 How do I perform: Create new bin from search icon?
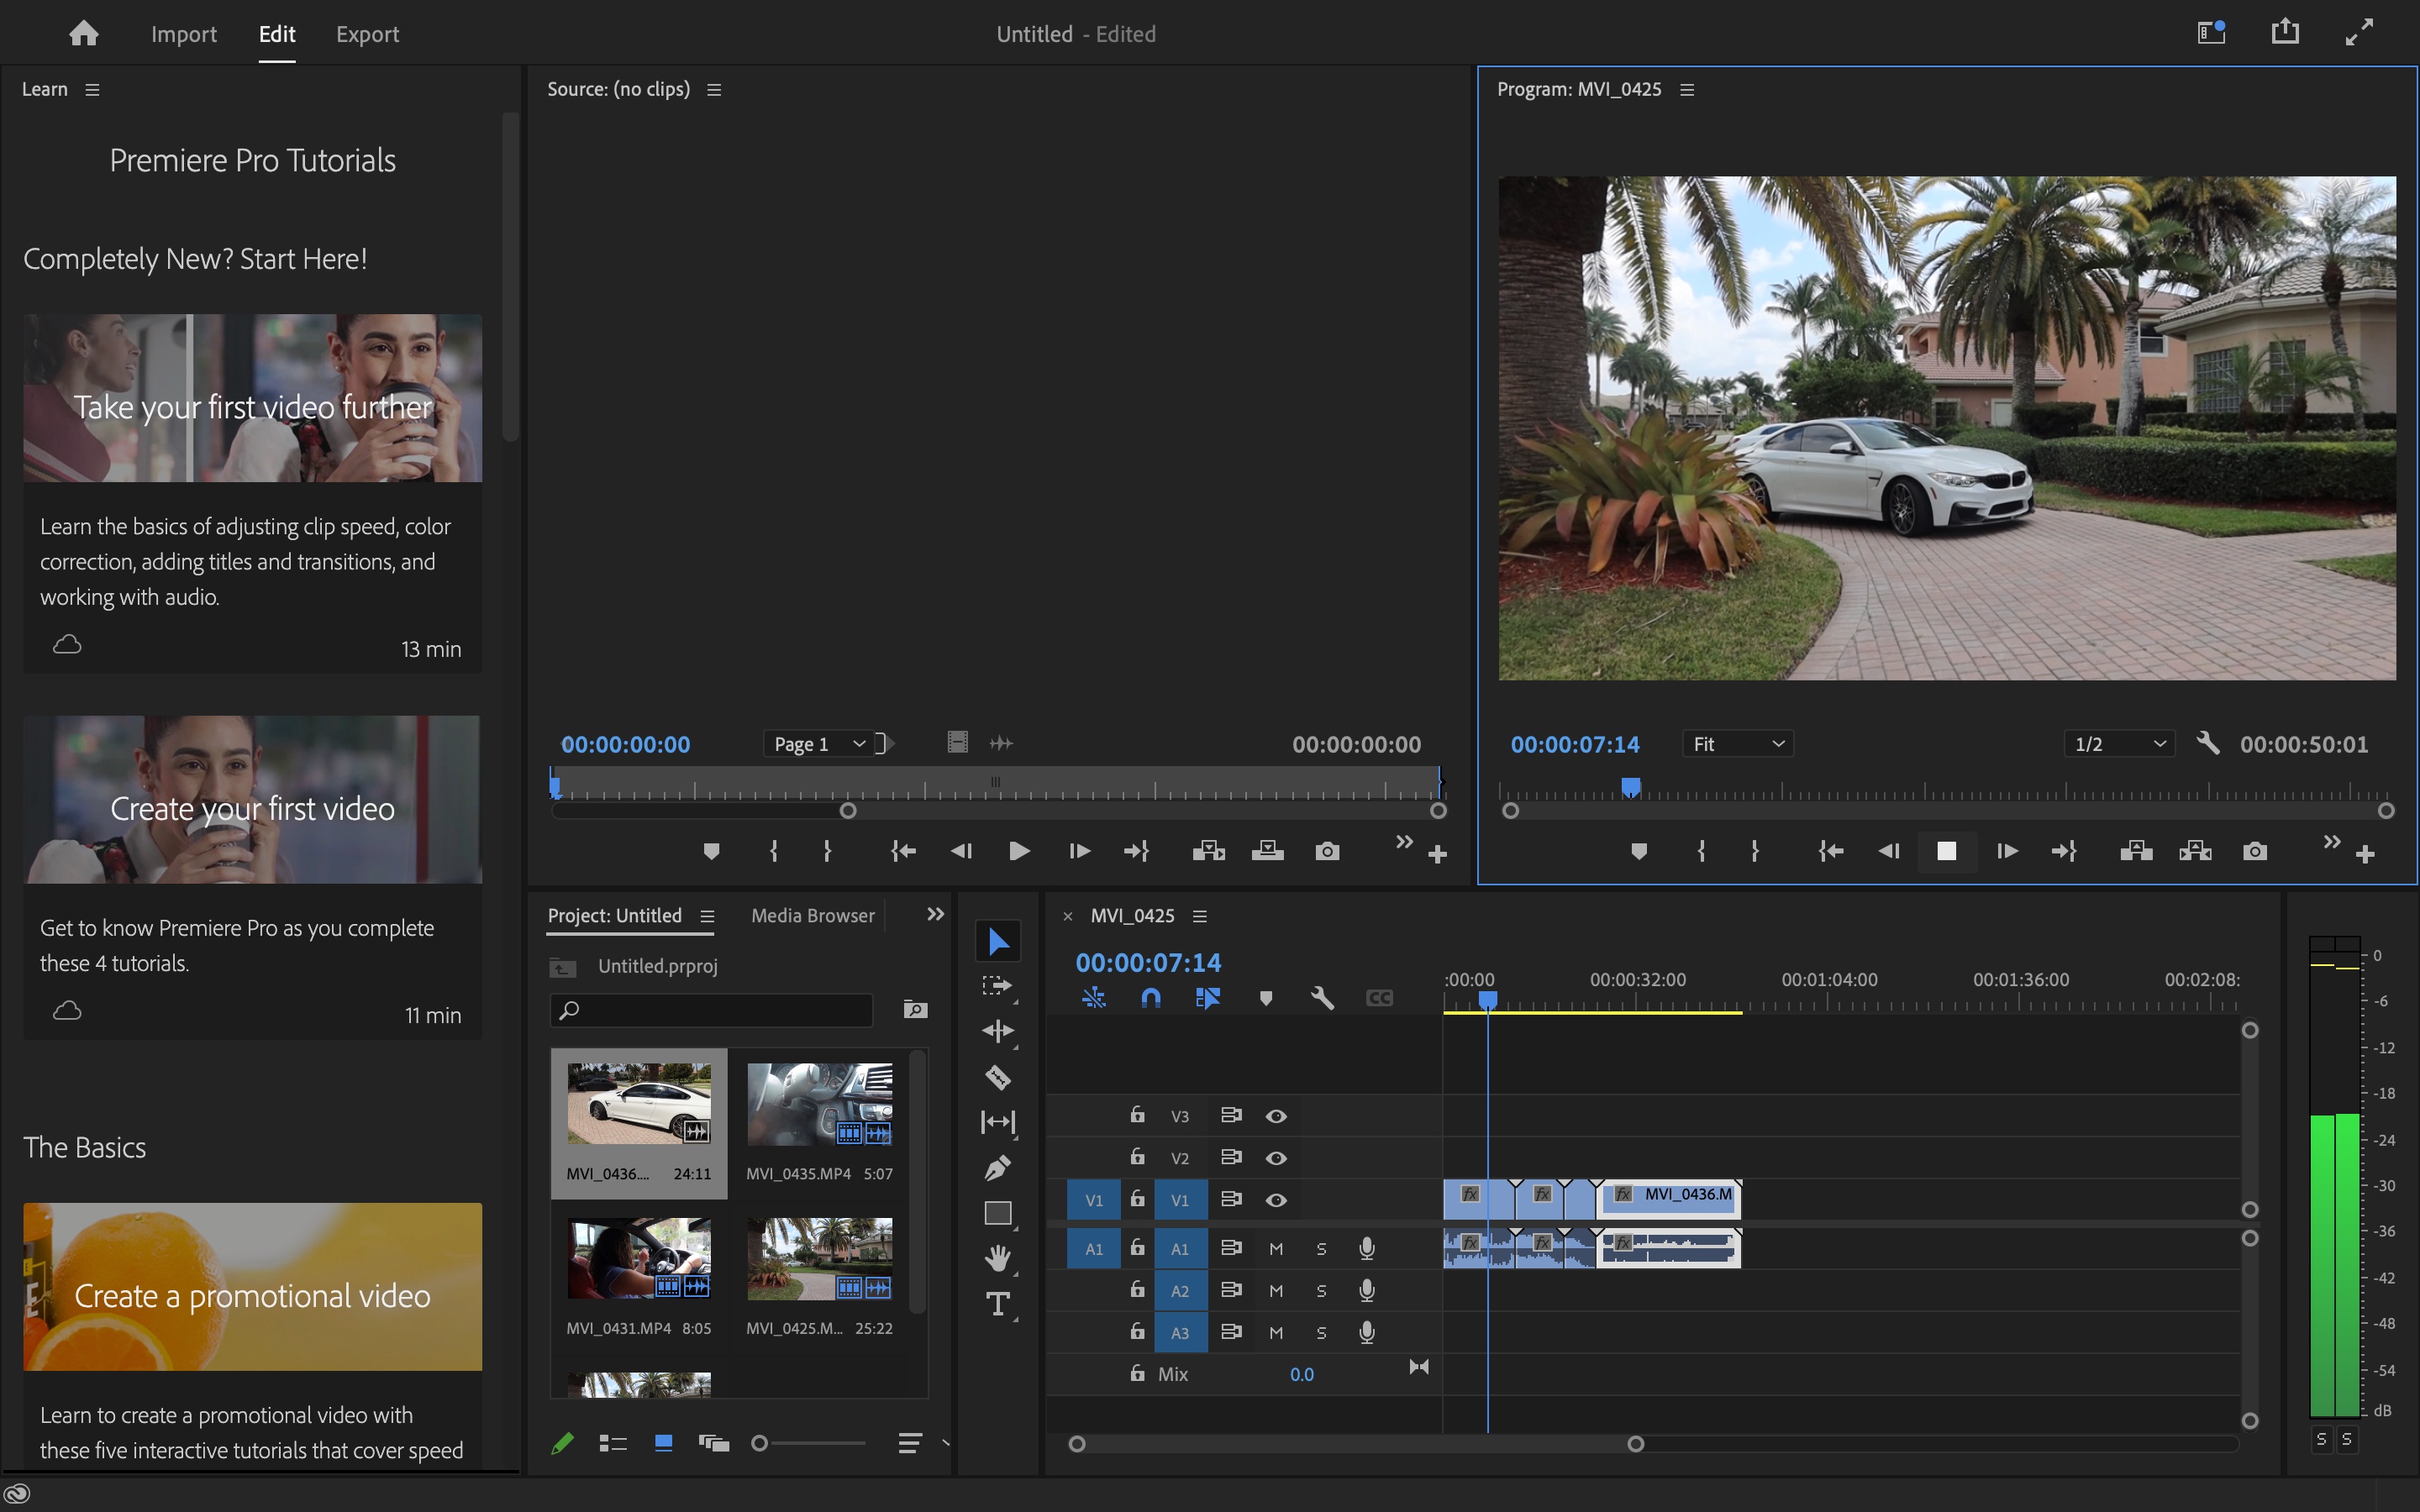coord(915,1010)
